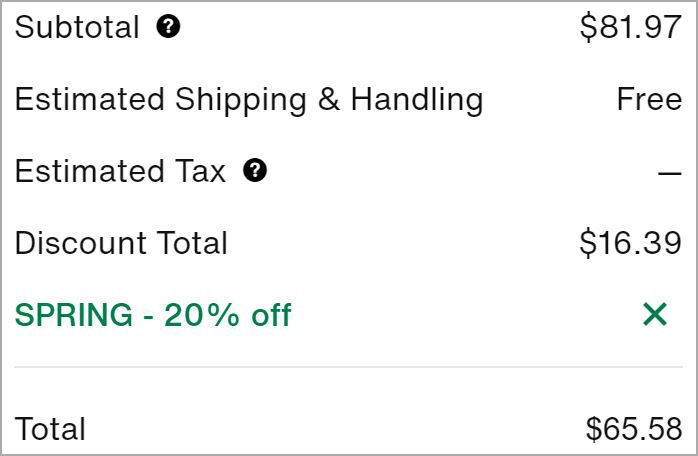Click the Estimated Tax label text
Viewport: 698px width, 456px height.
(121, 171)
